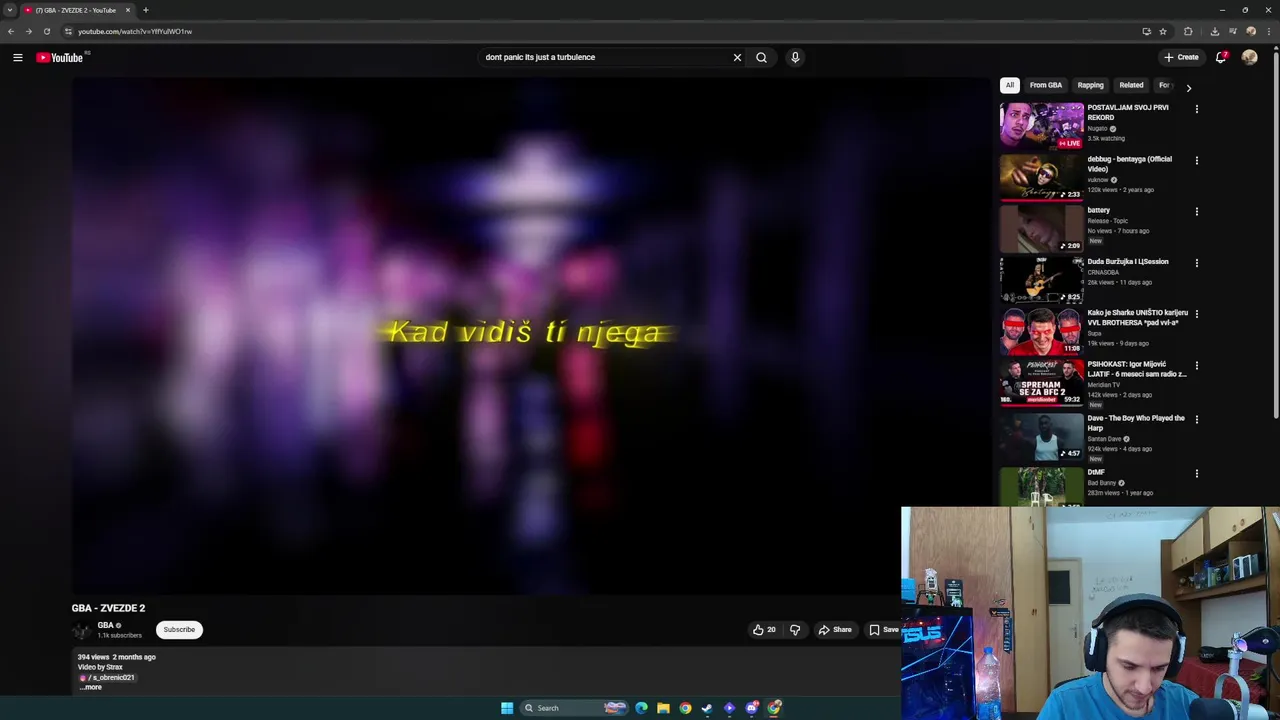Save the video to a playlist

click(x=883, y=630)
